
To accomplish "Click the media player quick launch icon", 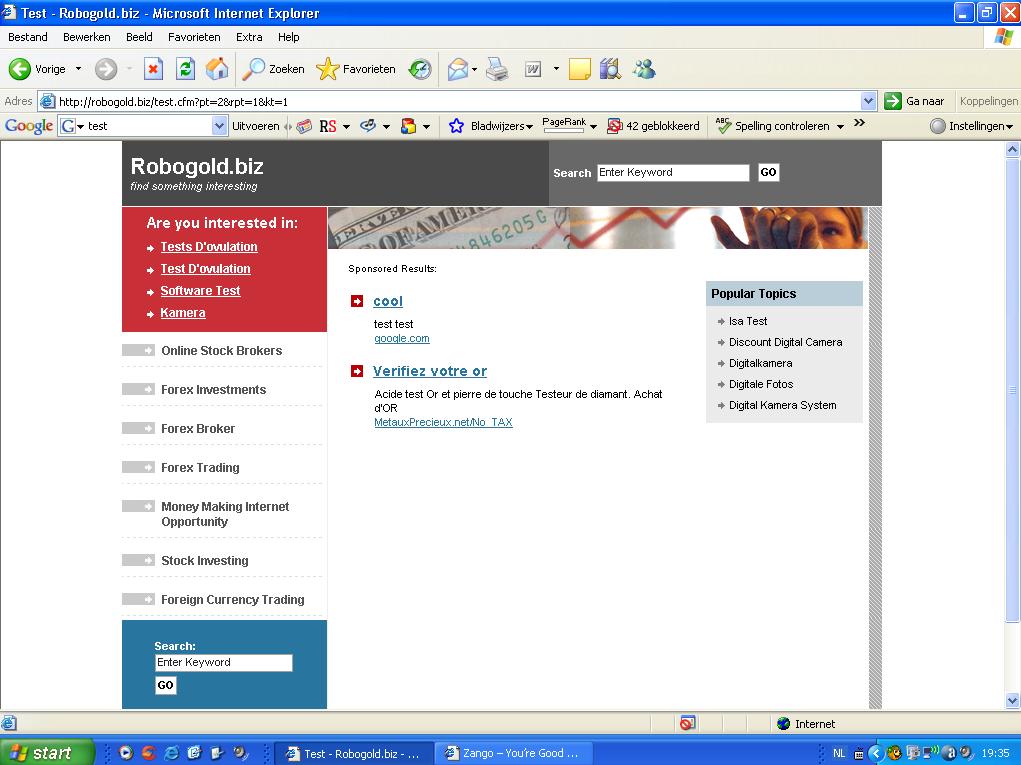I will click(126, 753).
